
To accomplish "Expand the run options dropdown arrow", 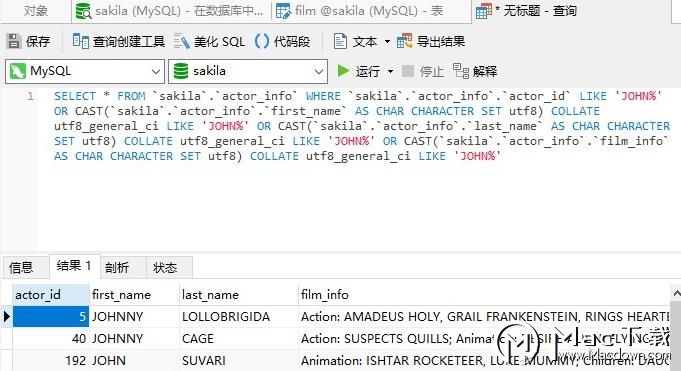I will [390, 71].
